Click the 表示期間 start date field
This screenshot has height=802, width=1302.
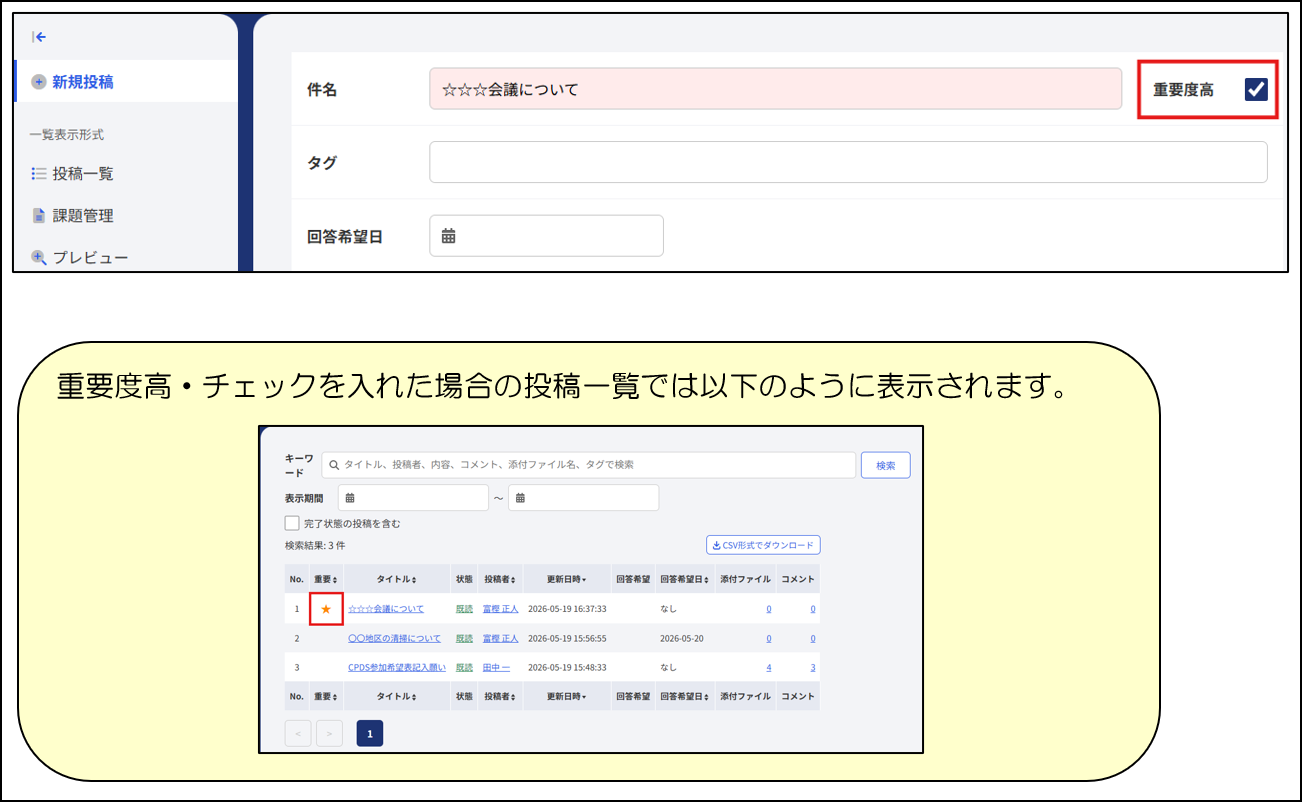413,498
